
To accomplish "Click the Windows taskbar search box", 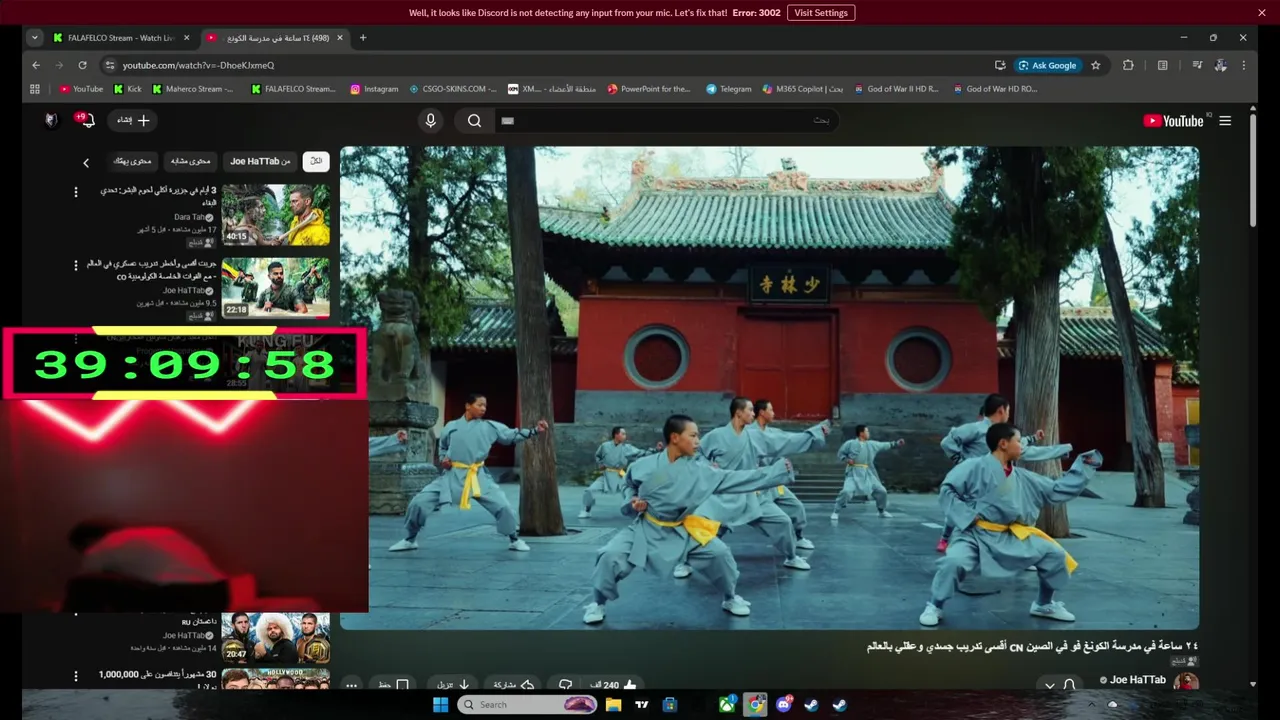I will point(528,704).
